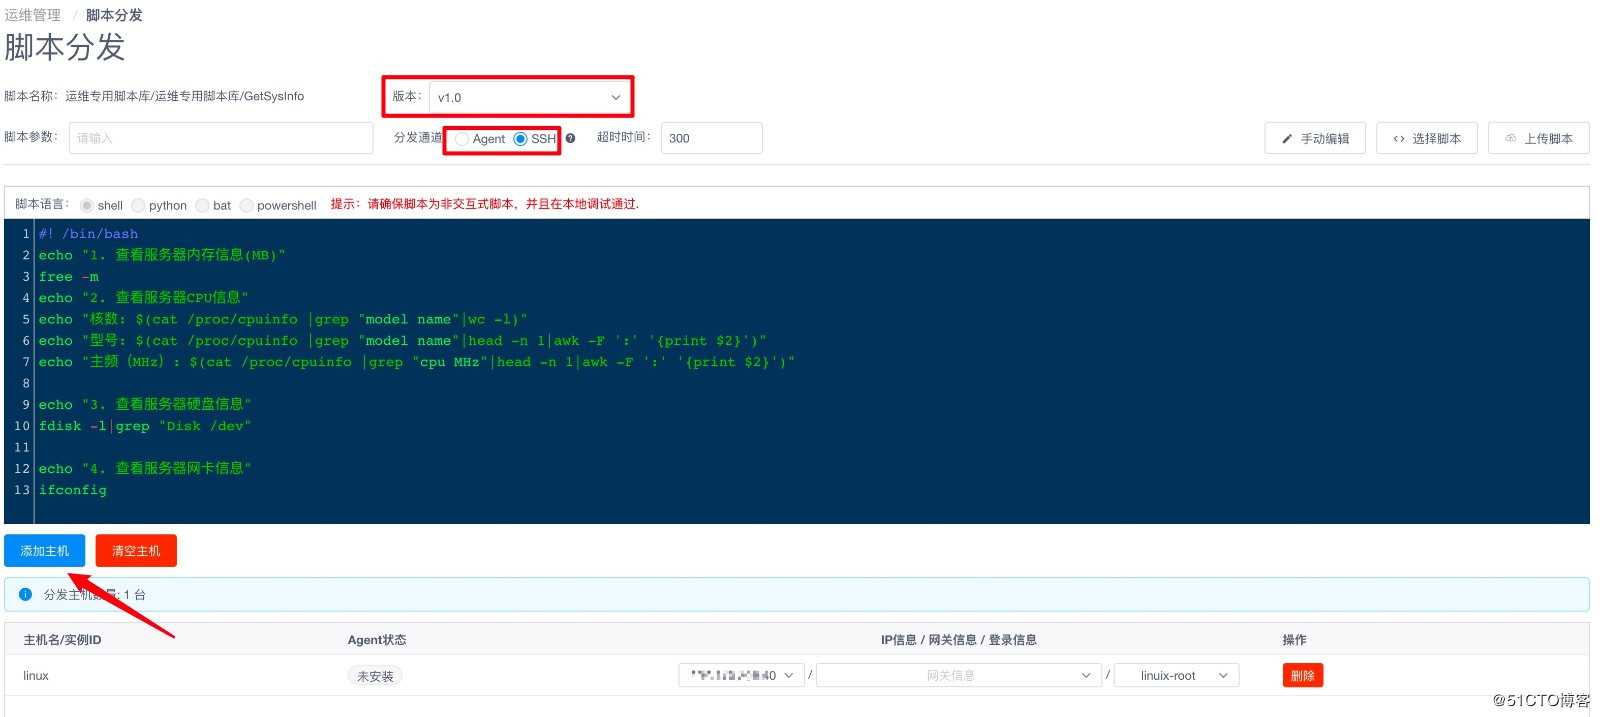The width and height of the screenshot is (1600, 717).
Task: Click the 'fdisk -l' line in the editor
Action: pos(145,426)
